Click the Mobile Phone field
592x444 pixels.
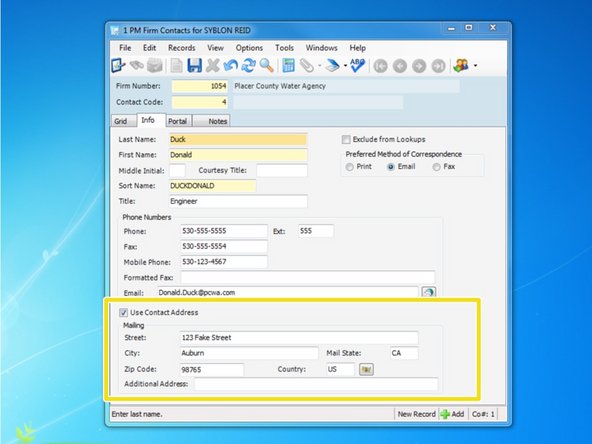coord(224,262)
